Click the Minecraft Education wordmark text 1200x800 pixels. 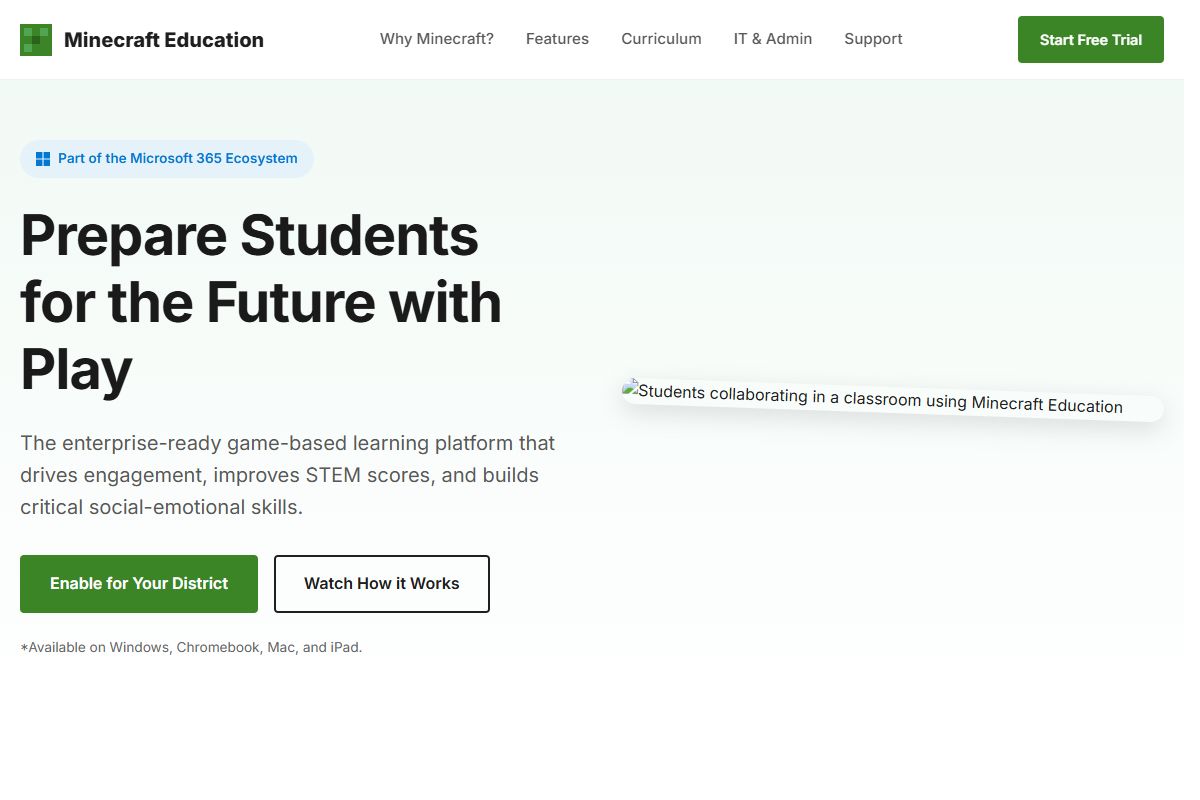(x=163, y=40)
